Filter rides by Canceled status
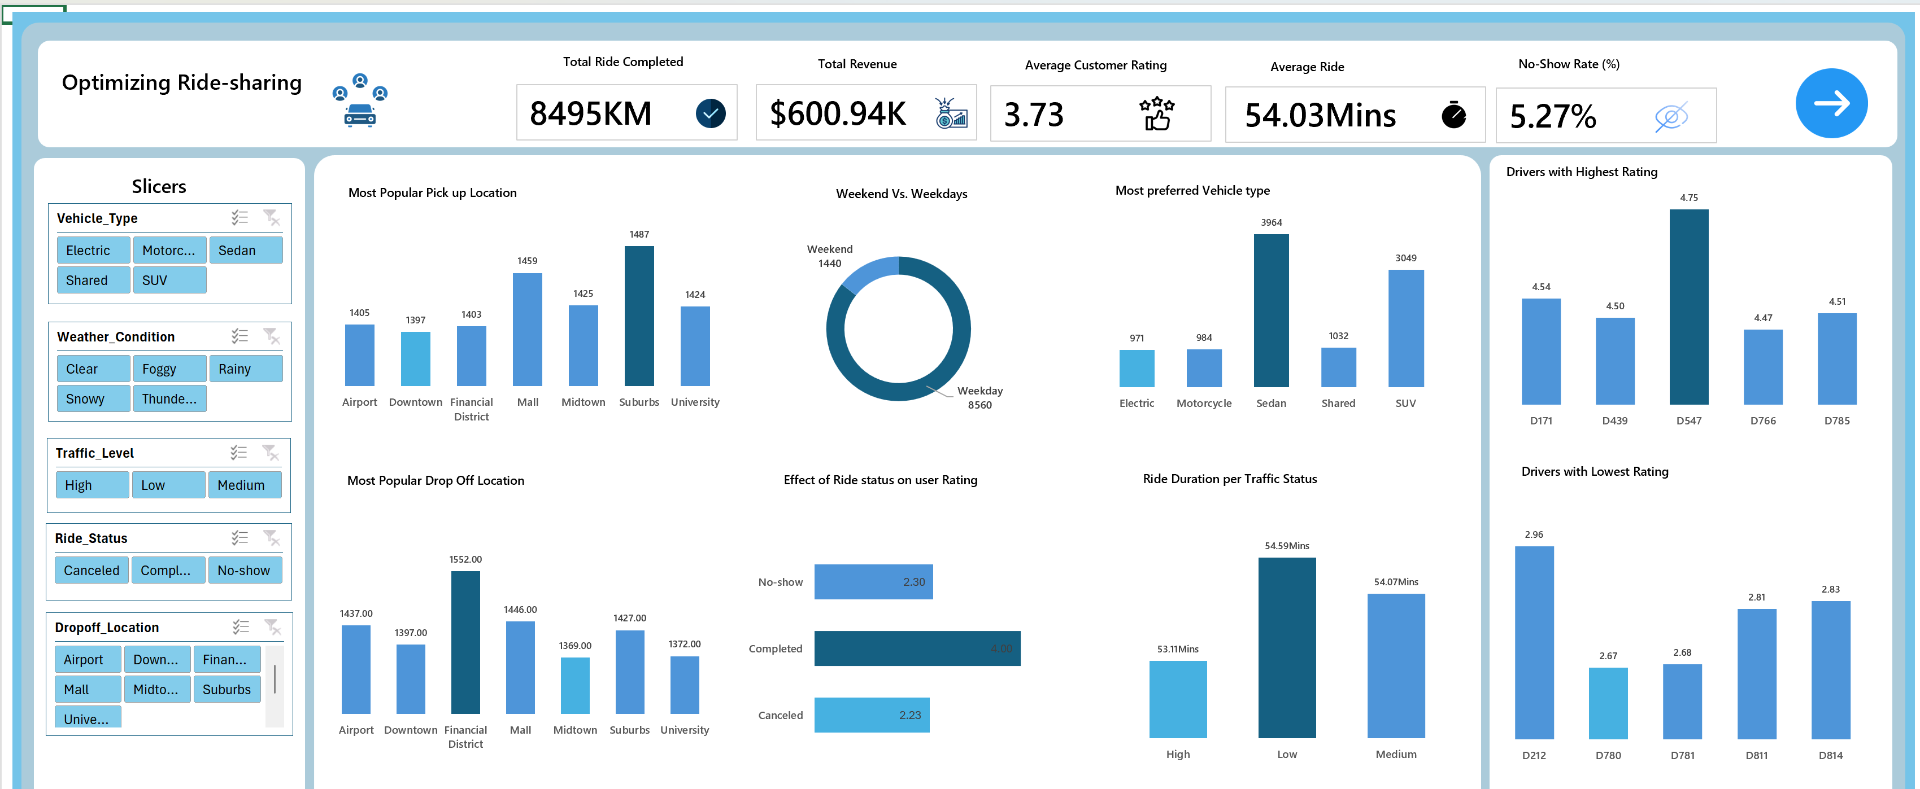 coord(92,570)
